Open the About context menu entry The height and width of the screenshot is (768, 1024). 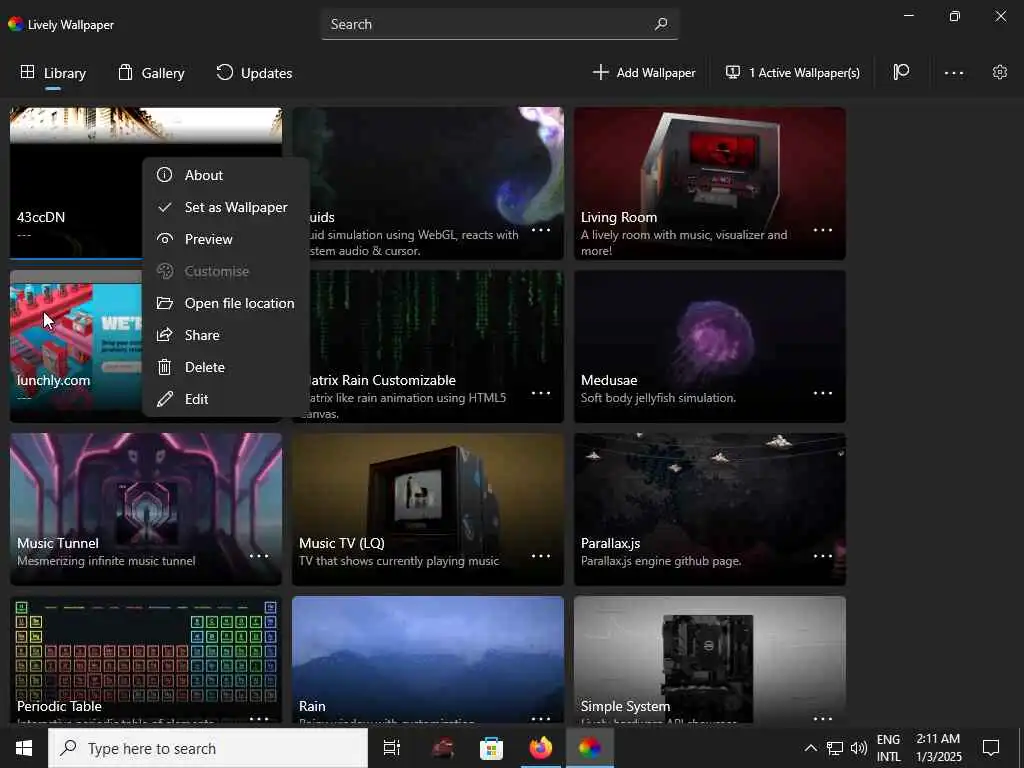coord(225,175)
